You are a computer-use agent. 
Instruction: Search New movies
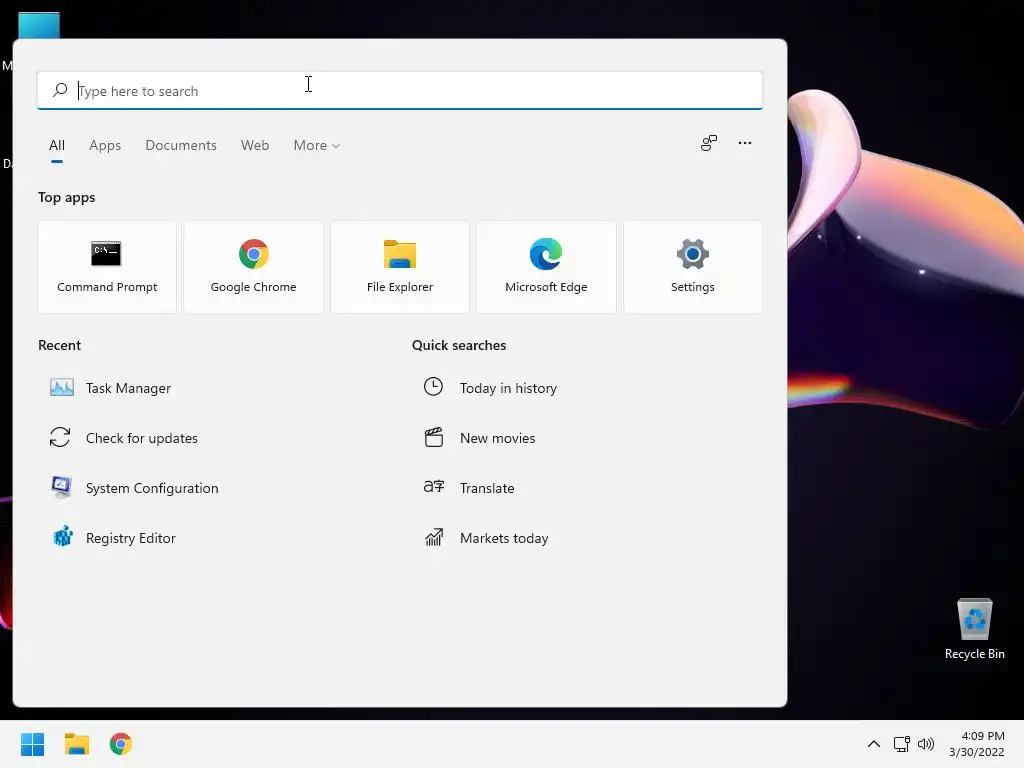point(498,438)
